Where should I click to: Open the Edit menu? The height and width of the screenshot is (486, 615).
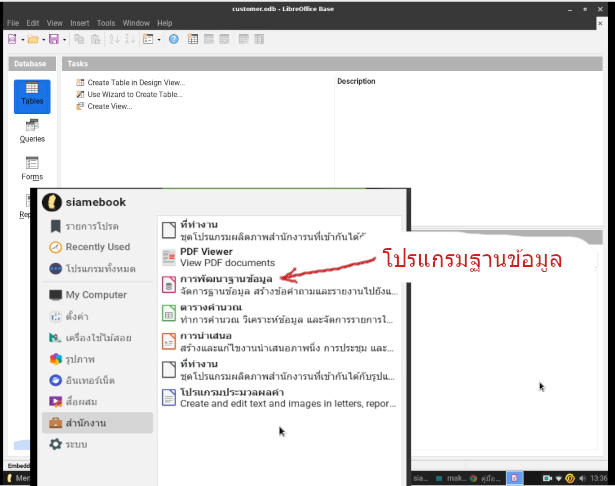pyautogui.click(x=33, y=23)
